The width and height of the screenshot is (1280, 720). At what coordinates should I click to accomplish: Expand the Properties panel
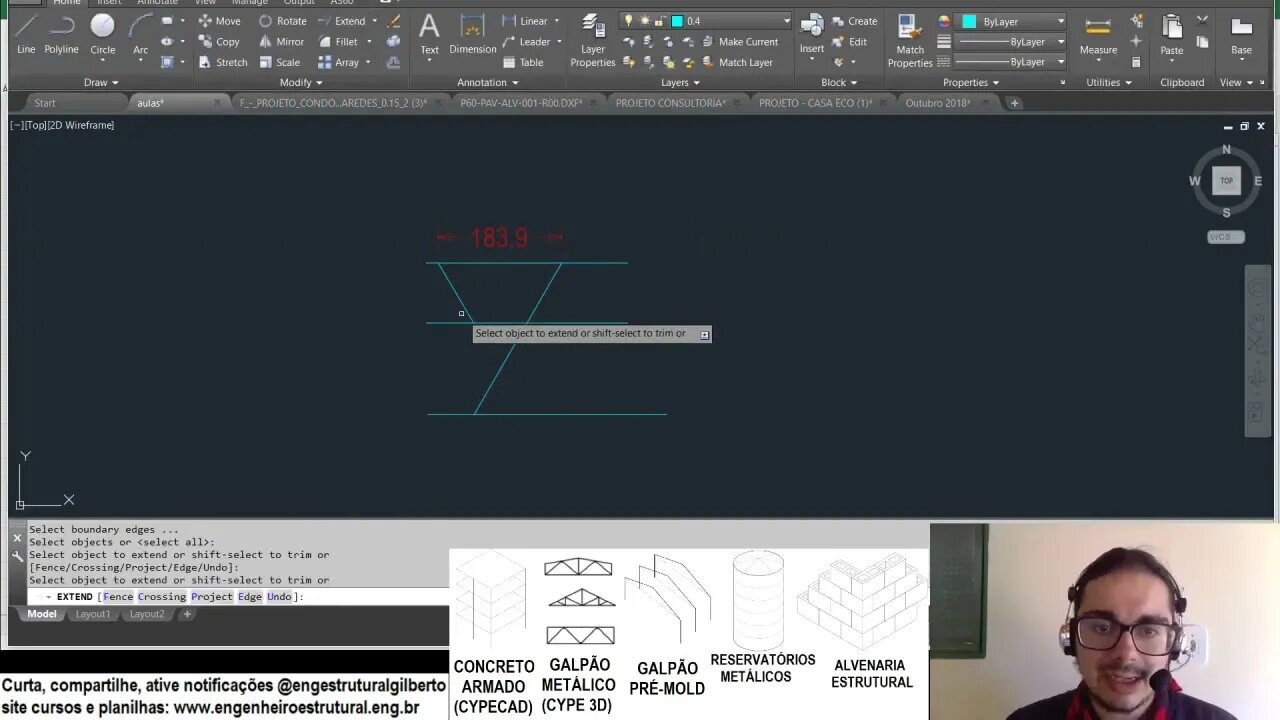point(971,83)
